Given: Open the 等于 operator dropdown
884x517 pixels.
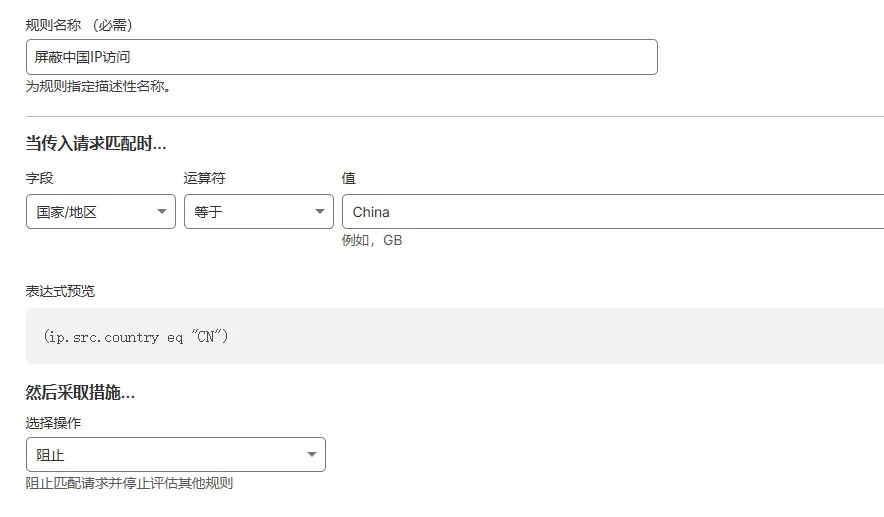Looking at the screenshot, I should (258, 212).
